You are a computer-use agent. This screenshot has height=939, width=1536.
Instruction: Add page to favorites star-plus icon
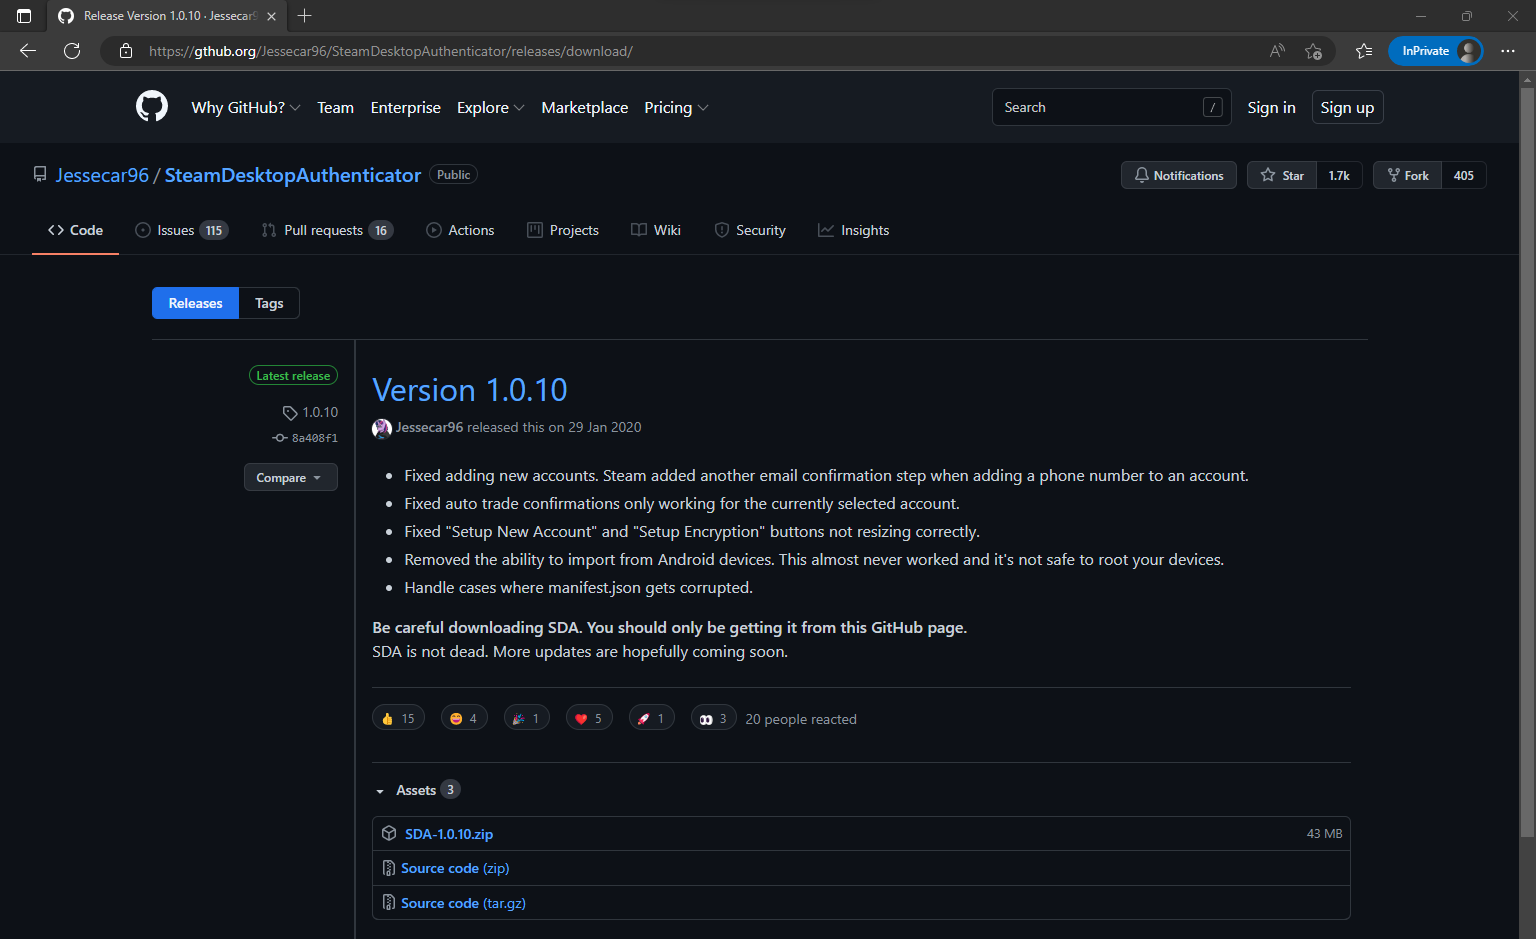tap(1313, 51)
